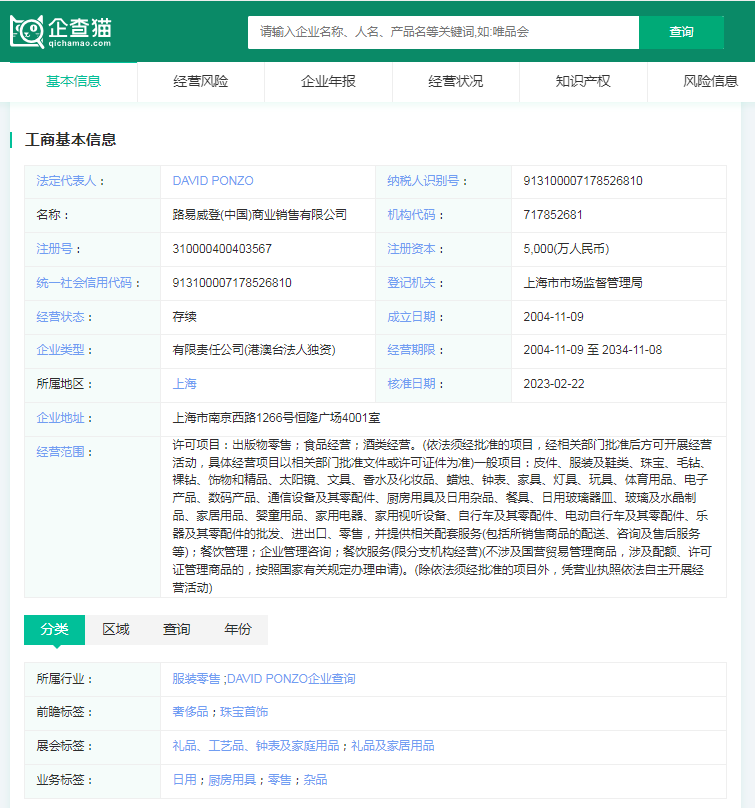This screenshot has width=755, height=808.
Task: Click the established date 2004-11-09
Action: (553, 317)
